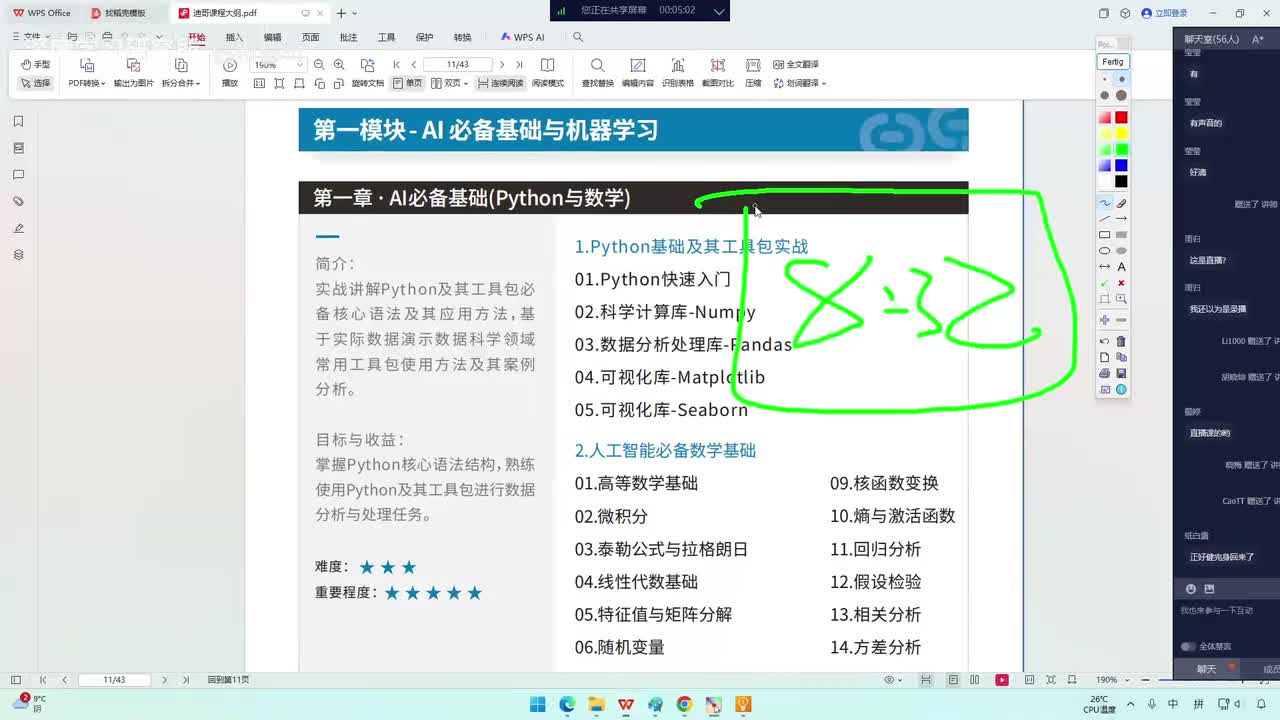
Task: Choose the hollow rectangle drawing tool
Action: coord(1105,234)
